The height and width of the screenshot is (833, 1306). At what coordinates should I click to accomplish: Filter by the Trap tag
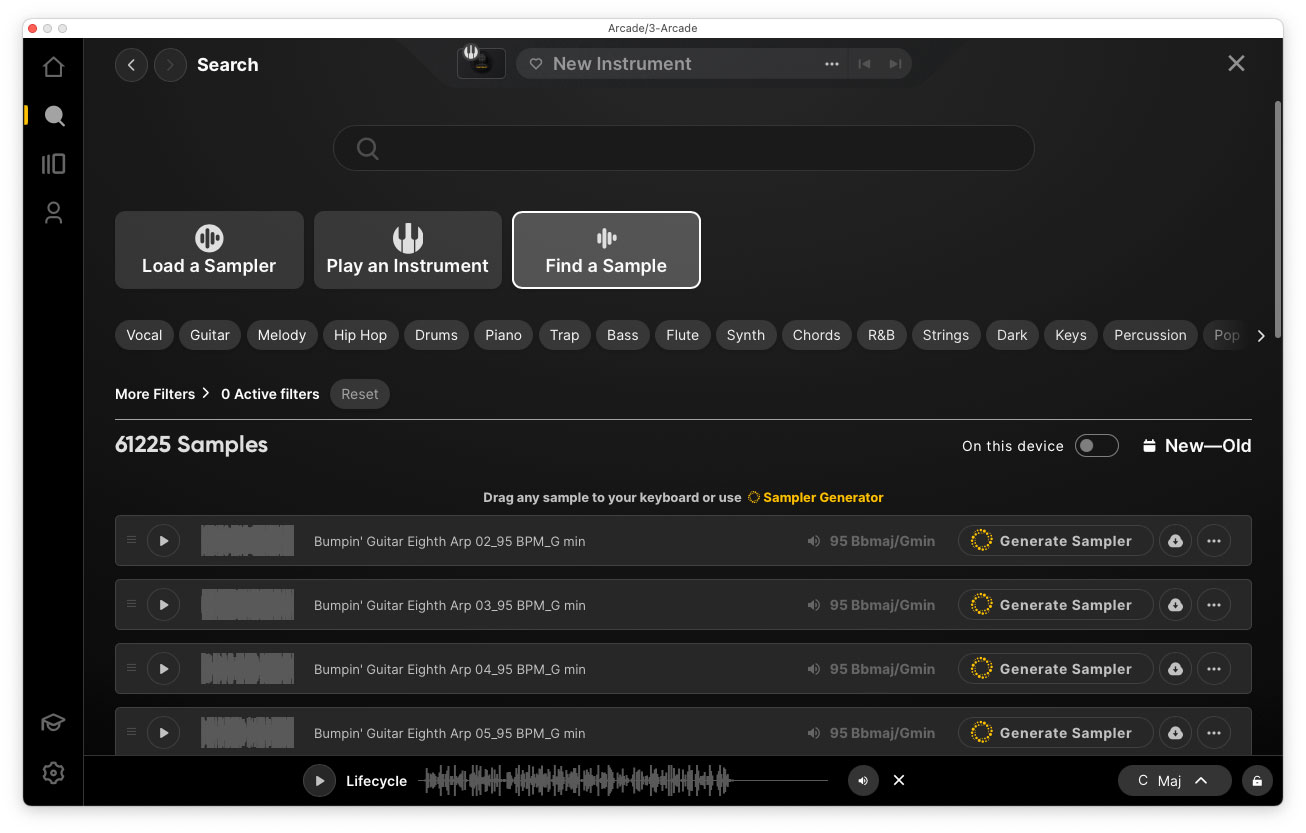[x=564, y=335]
